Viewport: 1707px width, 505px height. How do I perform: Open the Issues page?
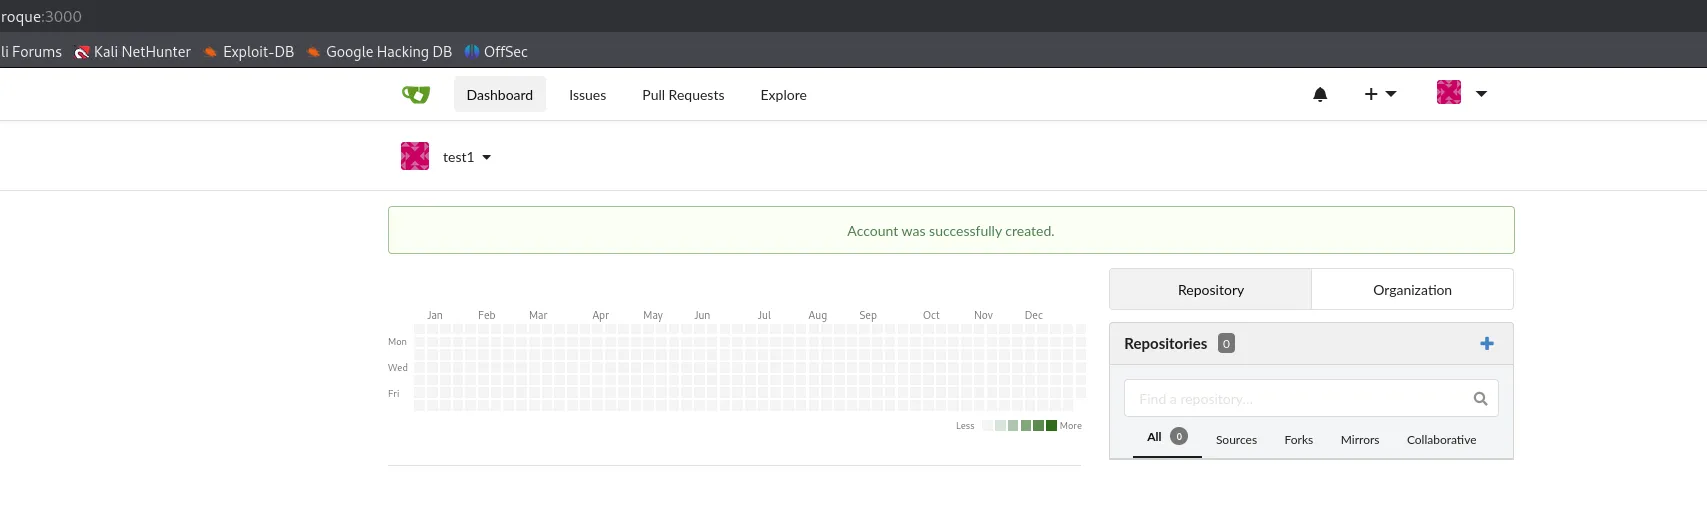tap(588, 95)
